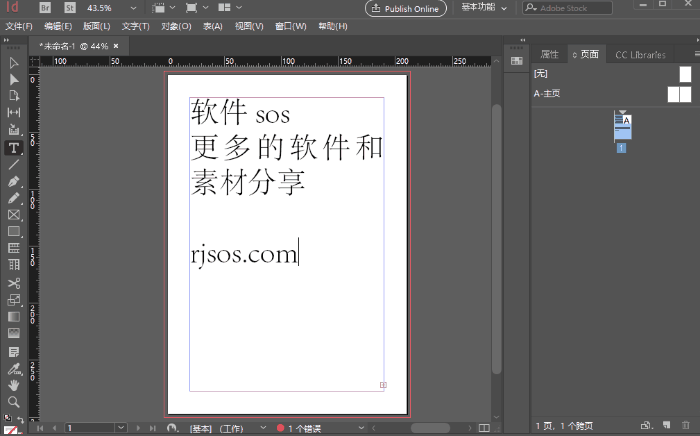Click the Adobe Stock search field
This screenshot has width=700, height=436.
tap(567, 8)
